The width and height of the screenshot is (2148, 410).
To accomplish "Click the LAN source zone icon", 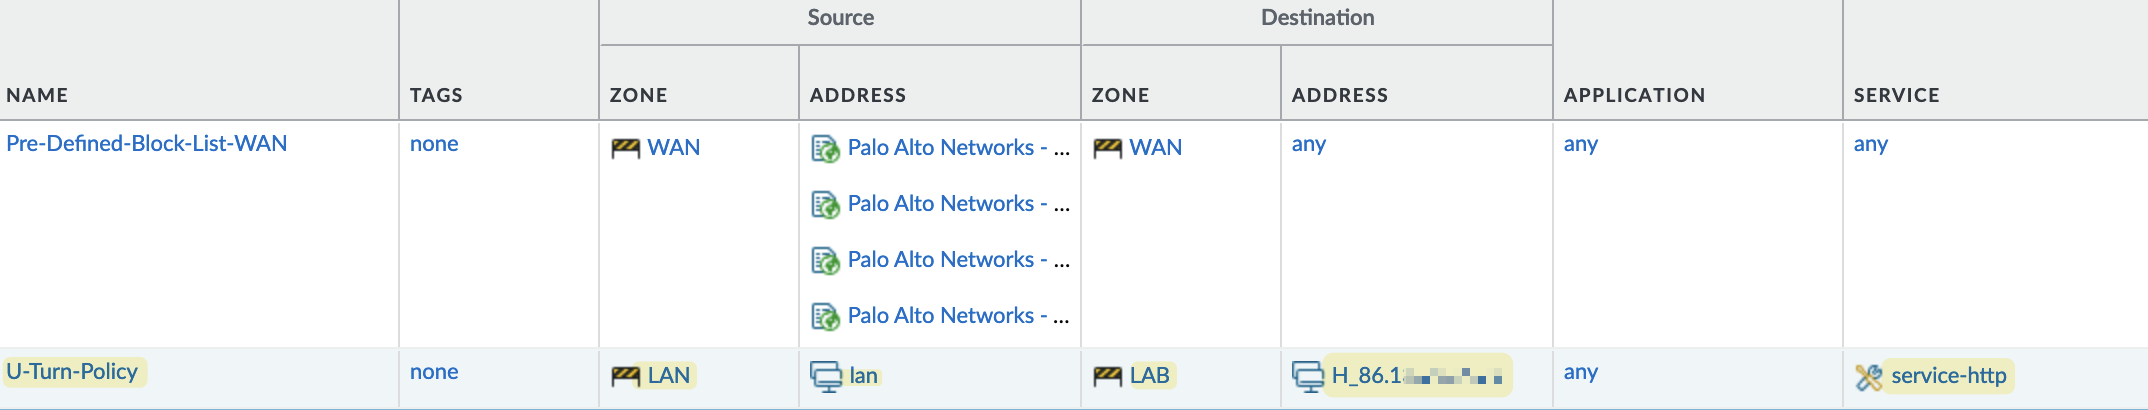I will [x=625, y=376].
